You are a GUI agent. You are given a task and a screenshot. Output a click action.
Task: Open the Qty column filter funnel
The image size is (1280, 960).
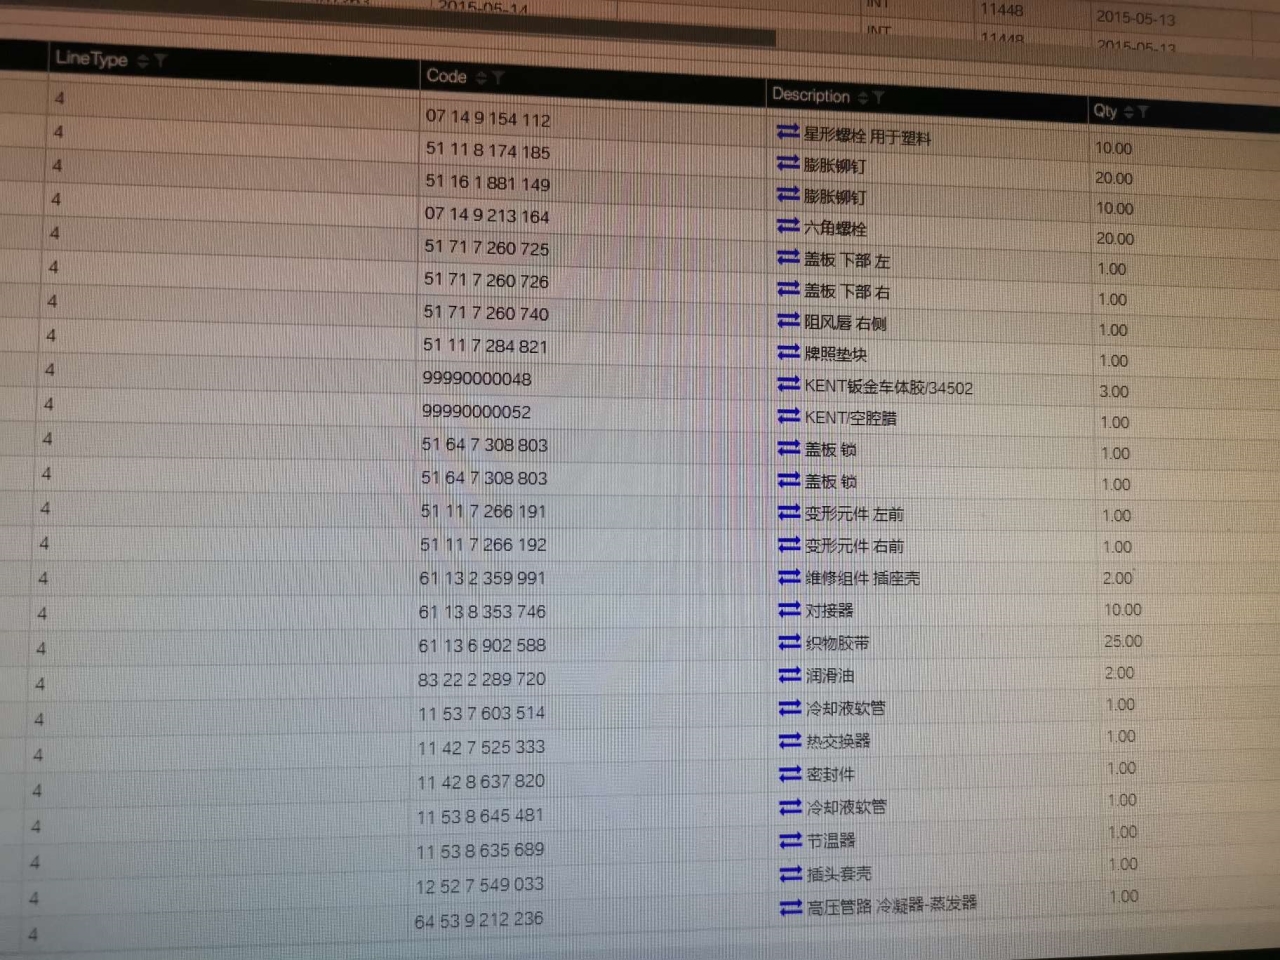tap(1142, 112)
